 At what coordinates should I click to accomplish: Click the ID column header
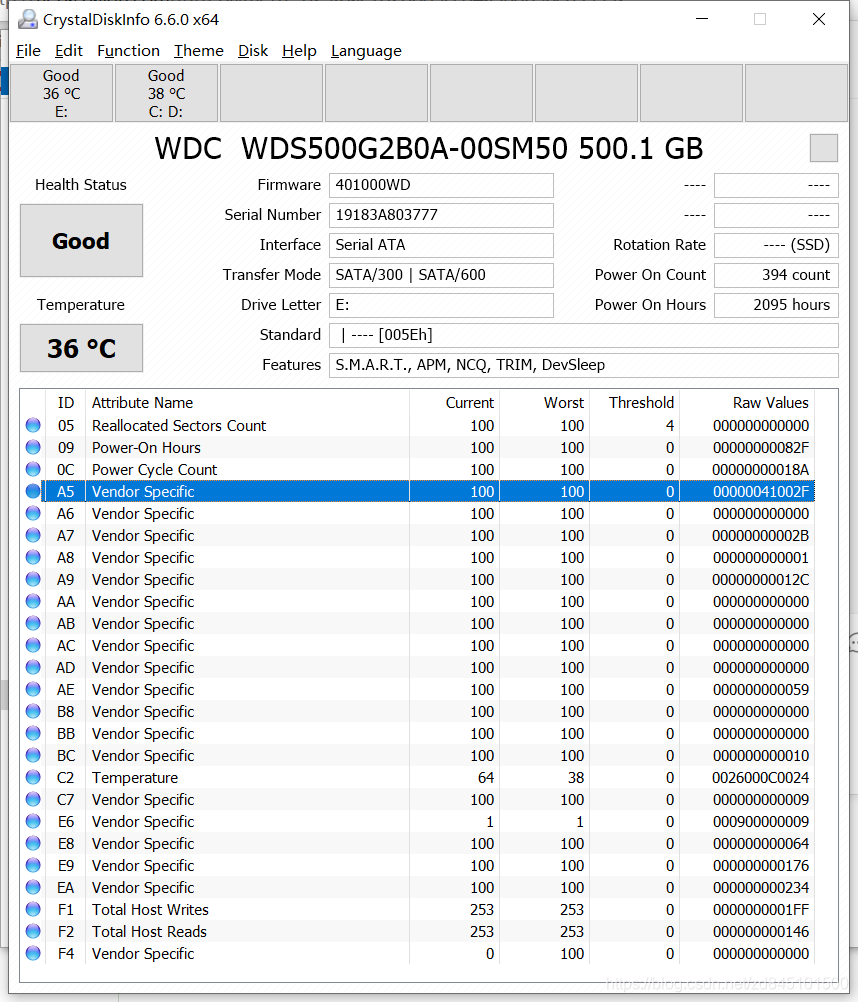66,403
